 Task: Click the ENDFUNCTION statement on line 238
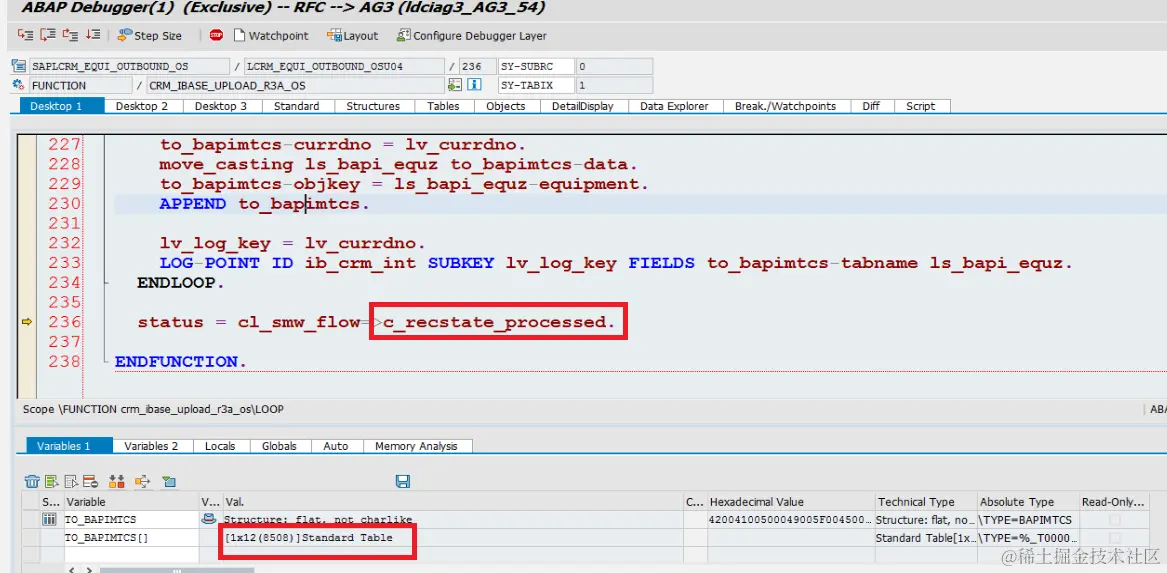click(181, 361)
